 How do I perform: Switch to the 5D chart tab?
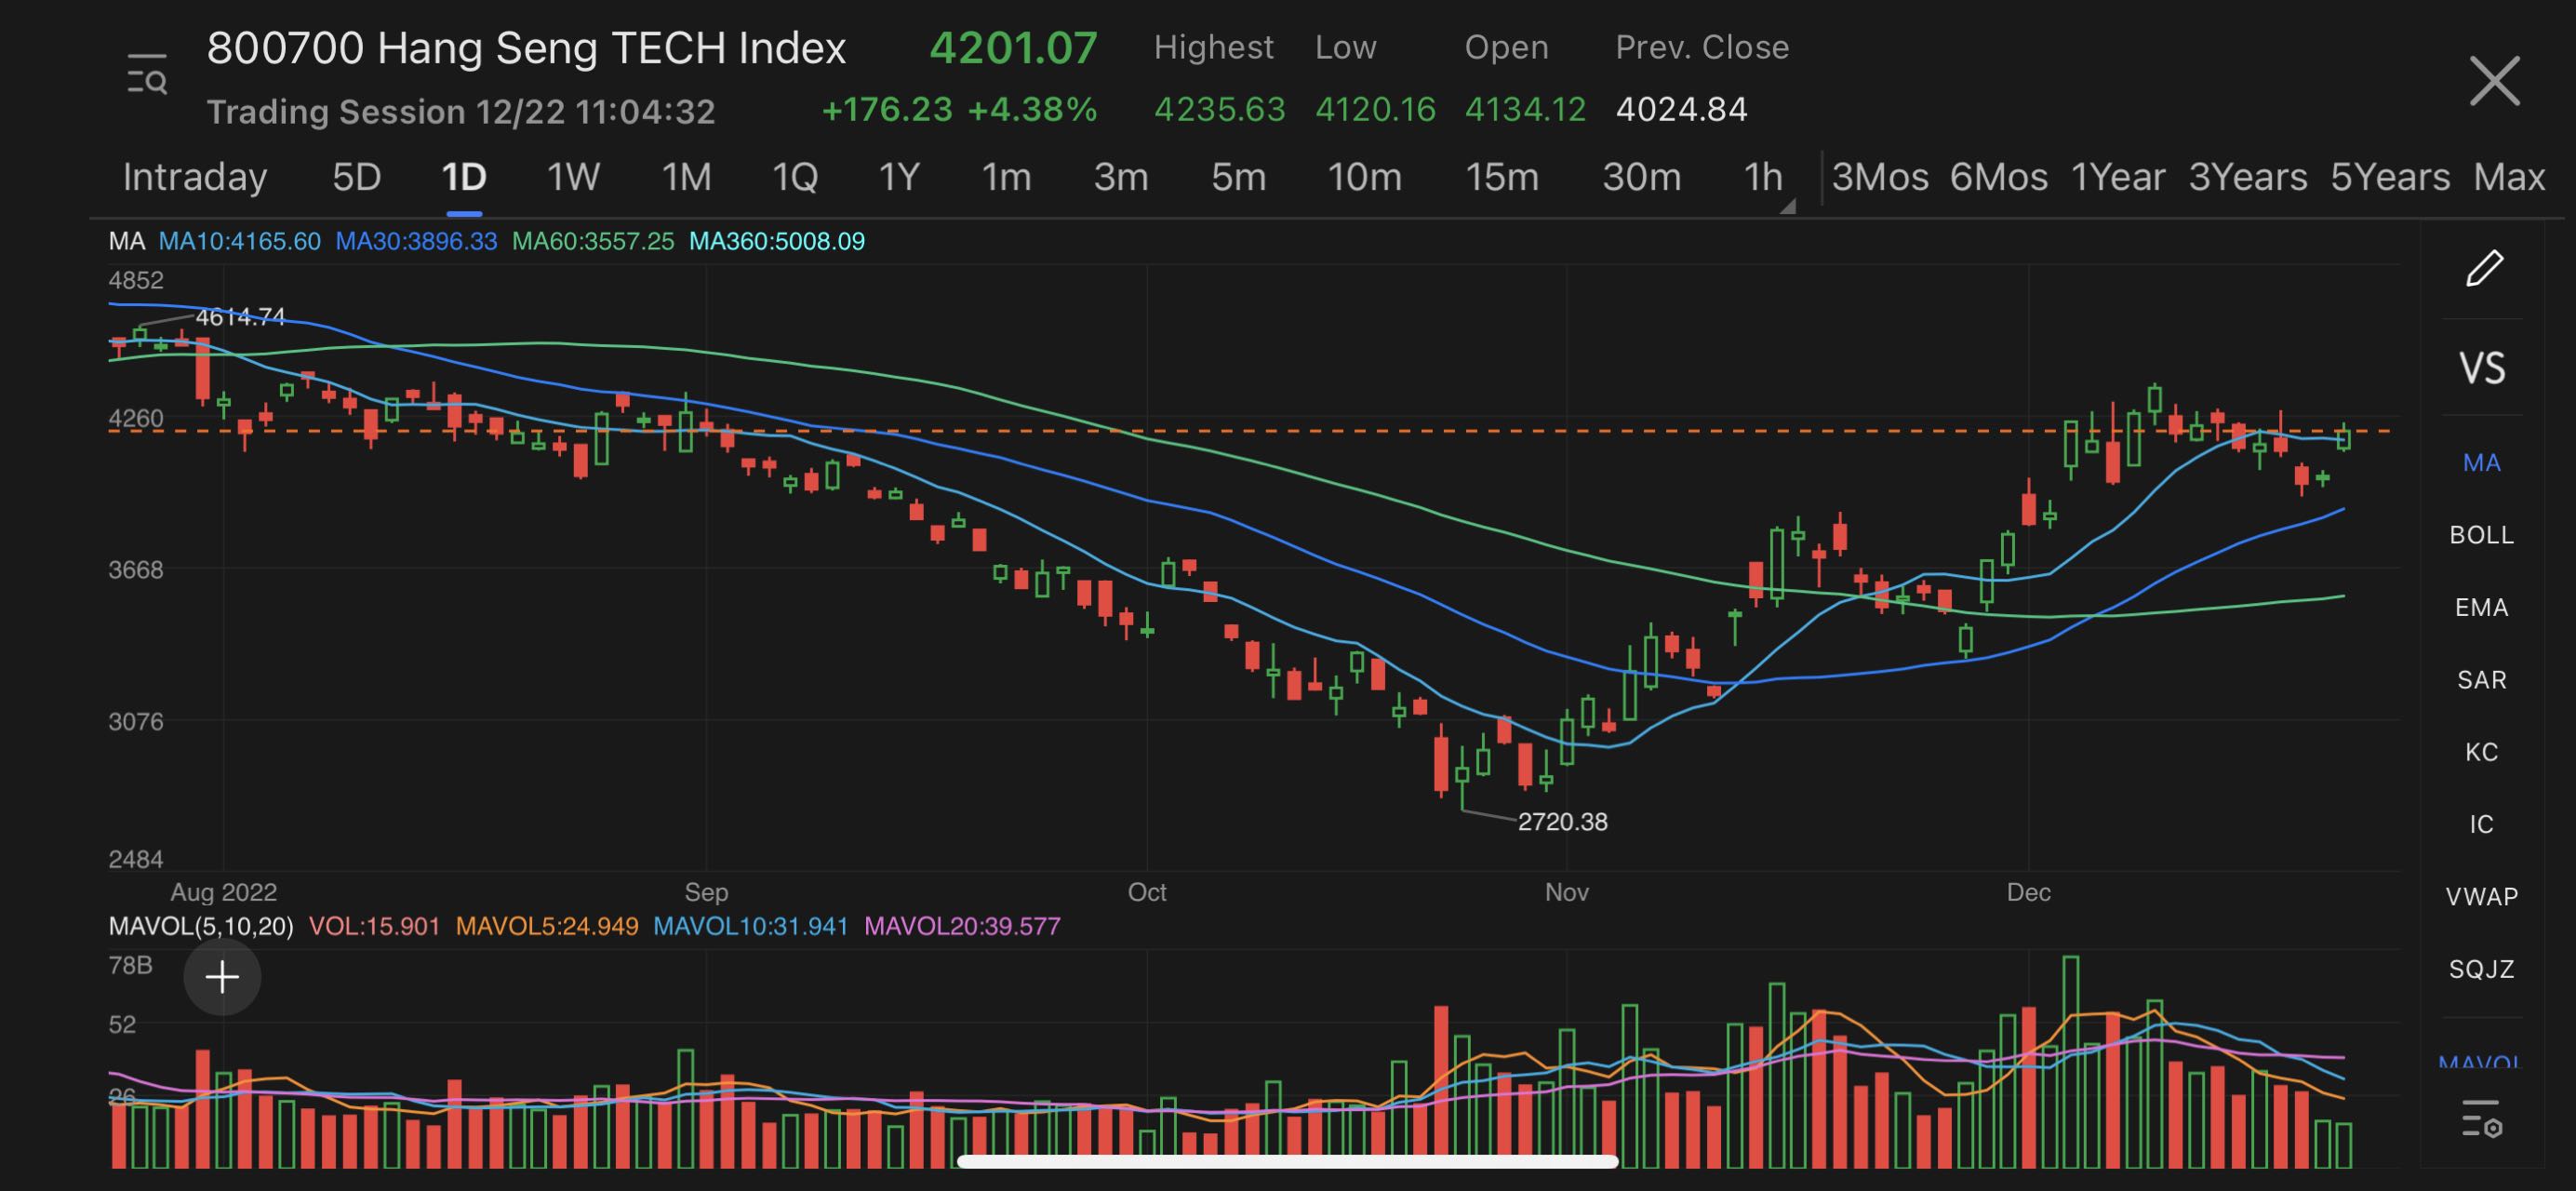[x=357, y=177]
